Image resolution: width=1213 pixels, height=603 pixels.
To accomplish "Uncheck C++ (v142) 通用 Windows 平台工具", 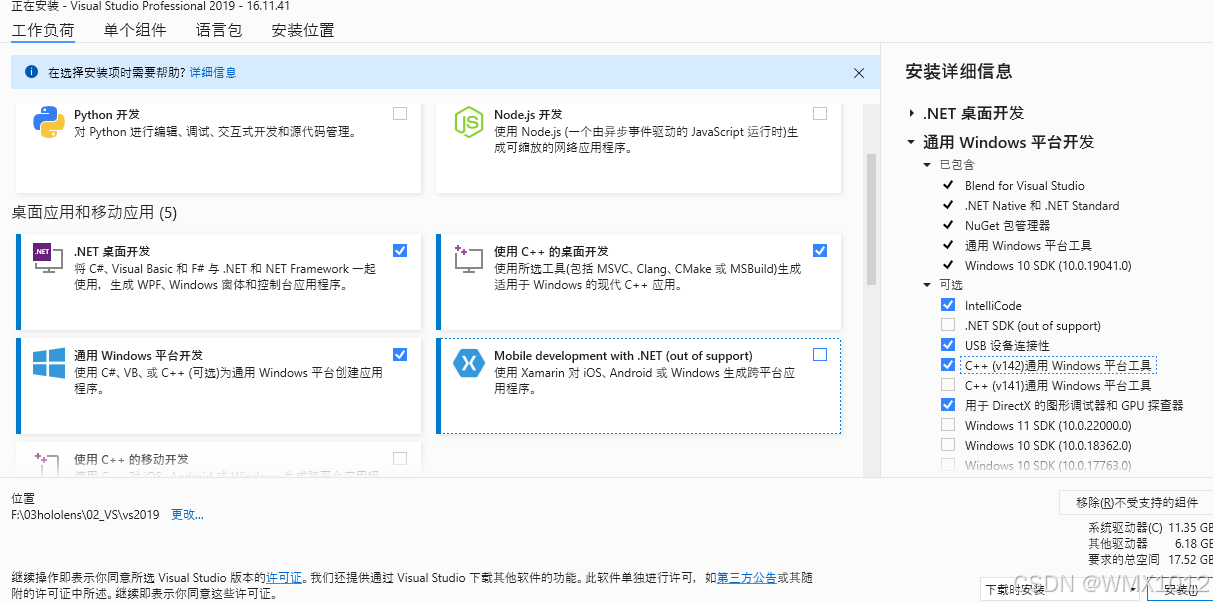I will click(x=948, y=365).
